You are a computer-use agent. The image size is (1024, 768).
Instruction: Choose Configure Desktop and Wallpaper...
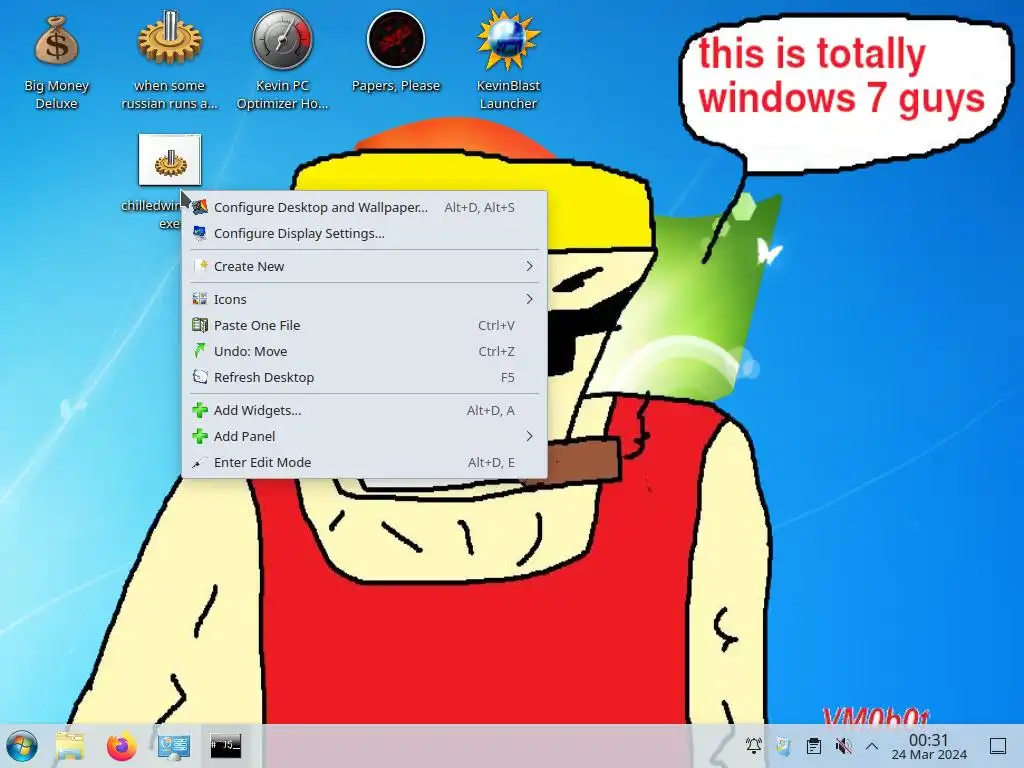coord(364,207)
